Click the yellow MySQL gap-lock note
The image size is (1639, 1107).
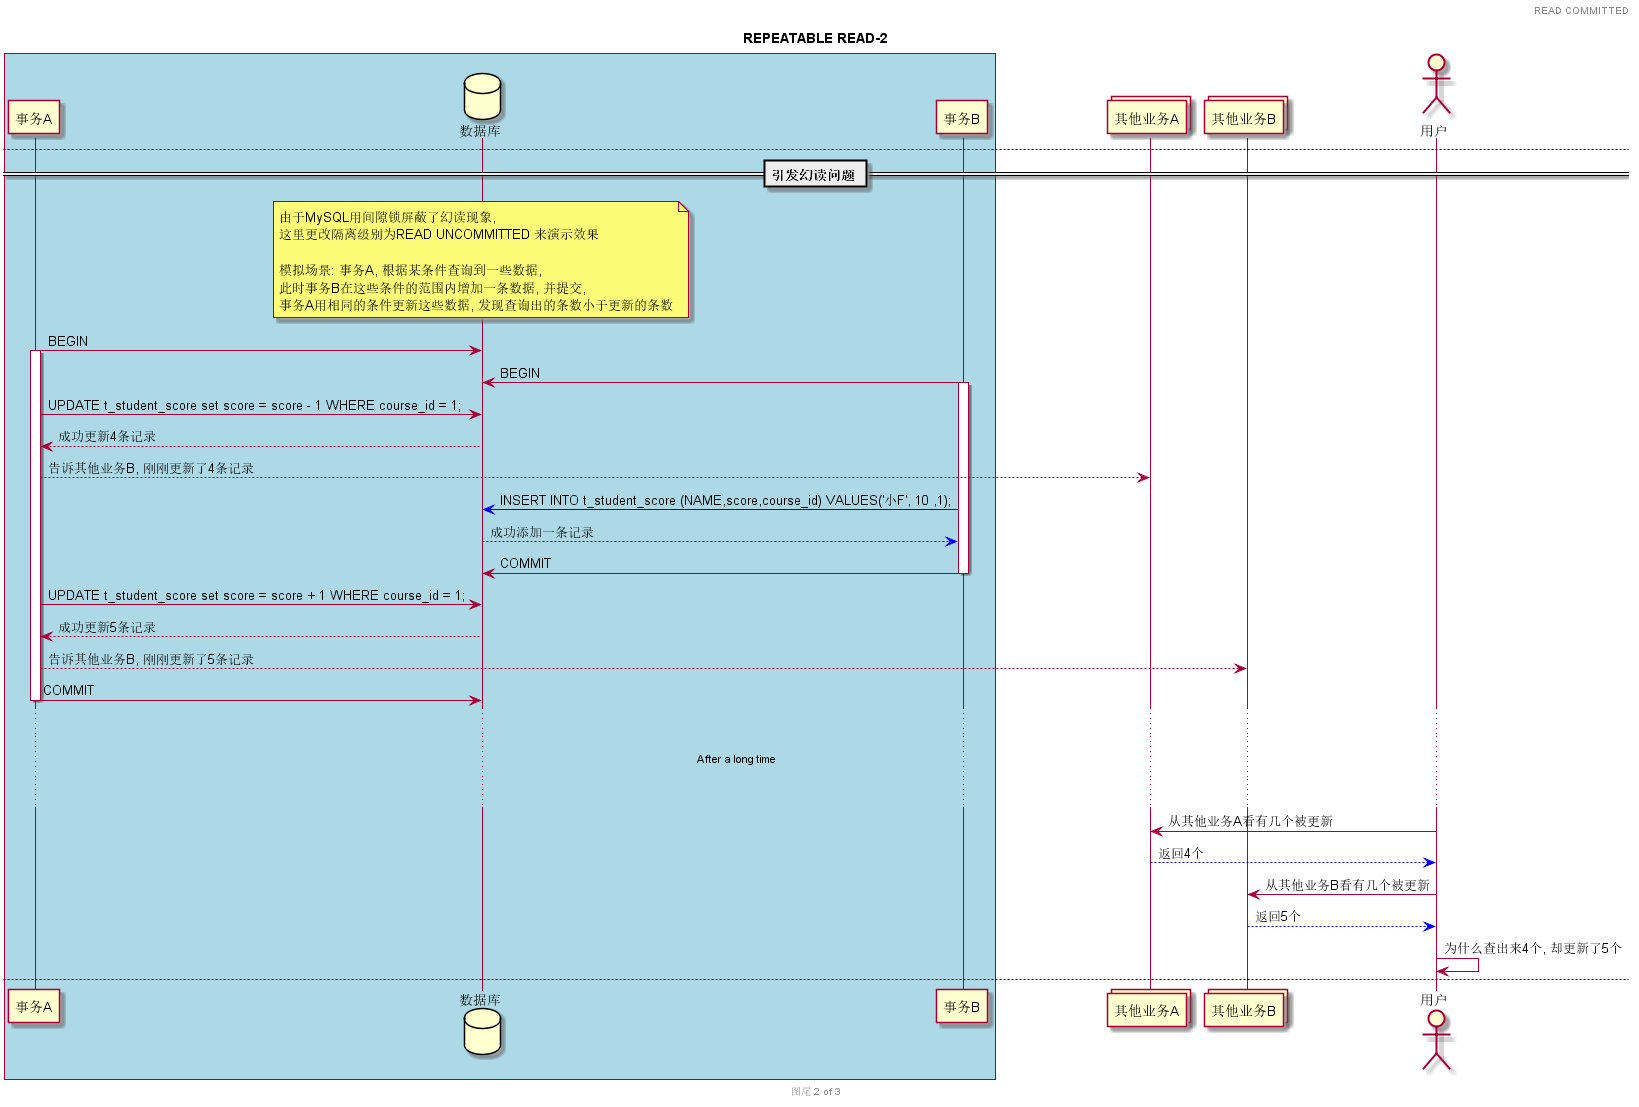(x=481, y=260)
